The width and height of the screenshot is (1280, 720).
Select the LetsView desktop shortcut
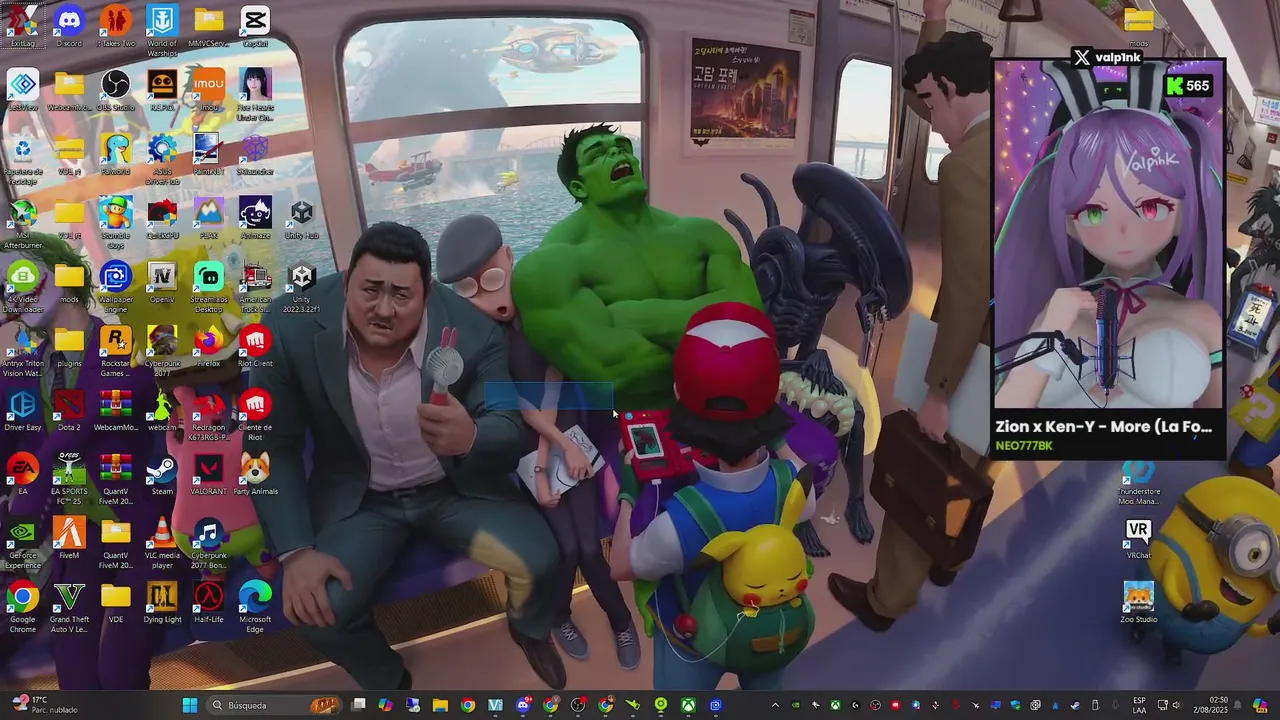coord(22,90)
